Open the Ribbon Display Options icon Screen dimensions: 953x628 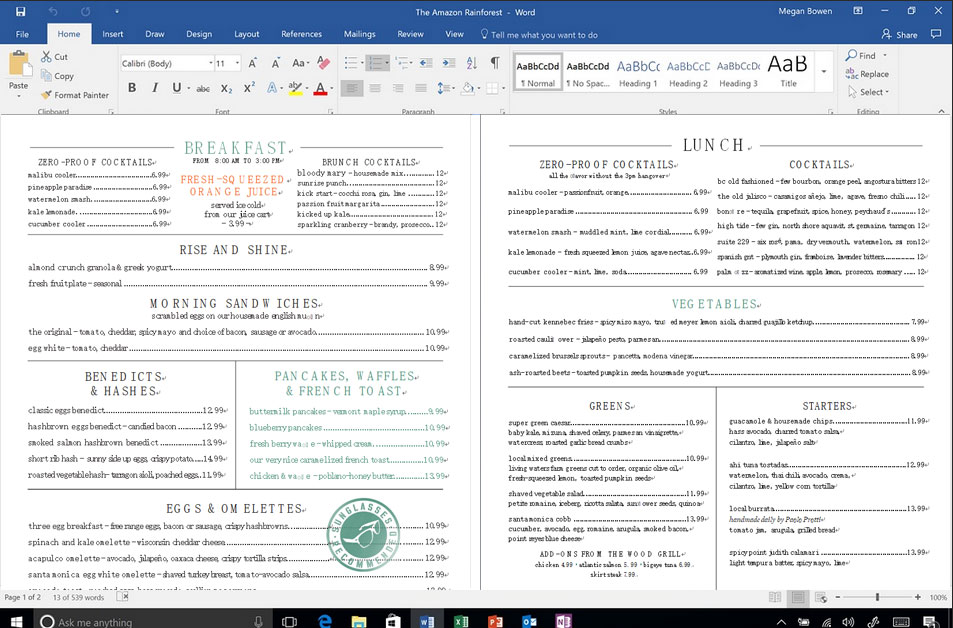click(858, 11)
